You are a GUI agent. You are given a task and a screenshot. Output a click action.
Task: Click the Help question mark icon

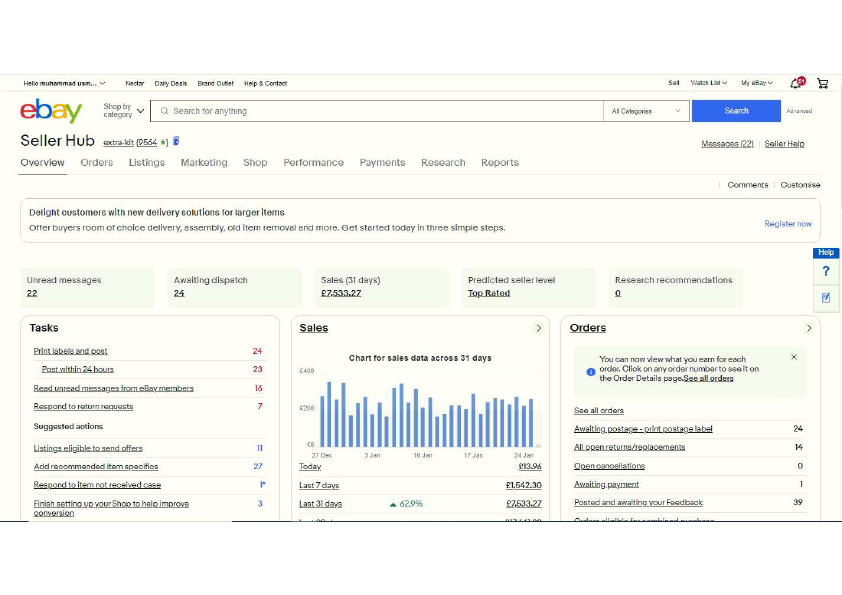point(826,271)
